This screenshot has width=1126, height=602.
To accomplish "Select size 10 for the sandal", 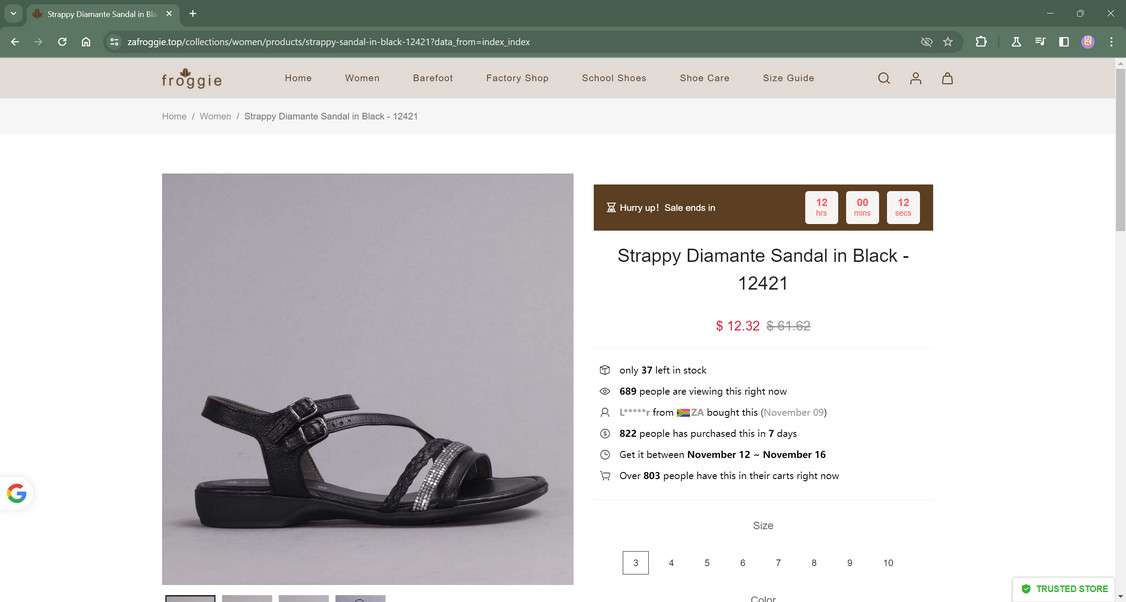I will pos(887,563).
